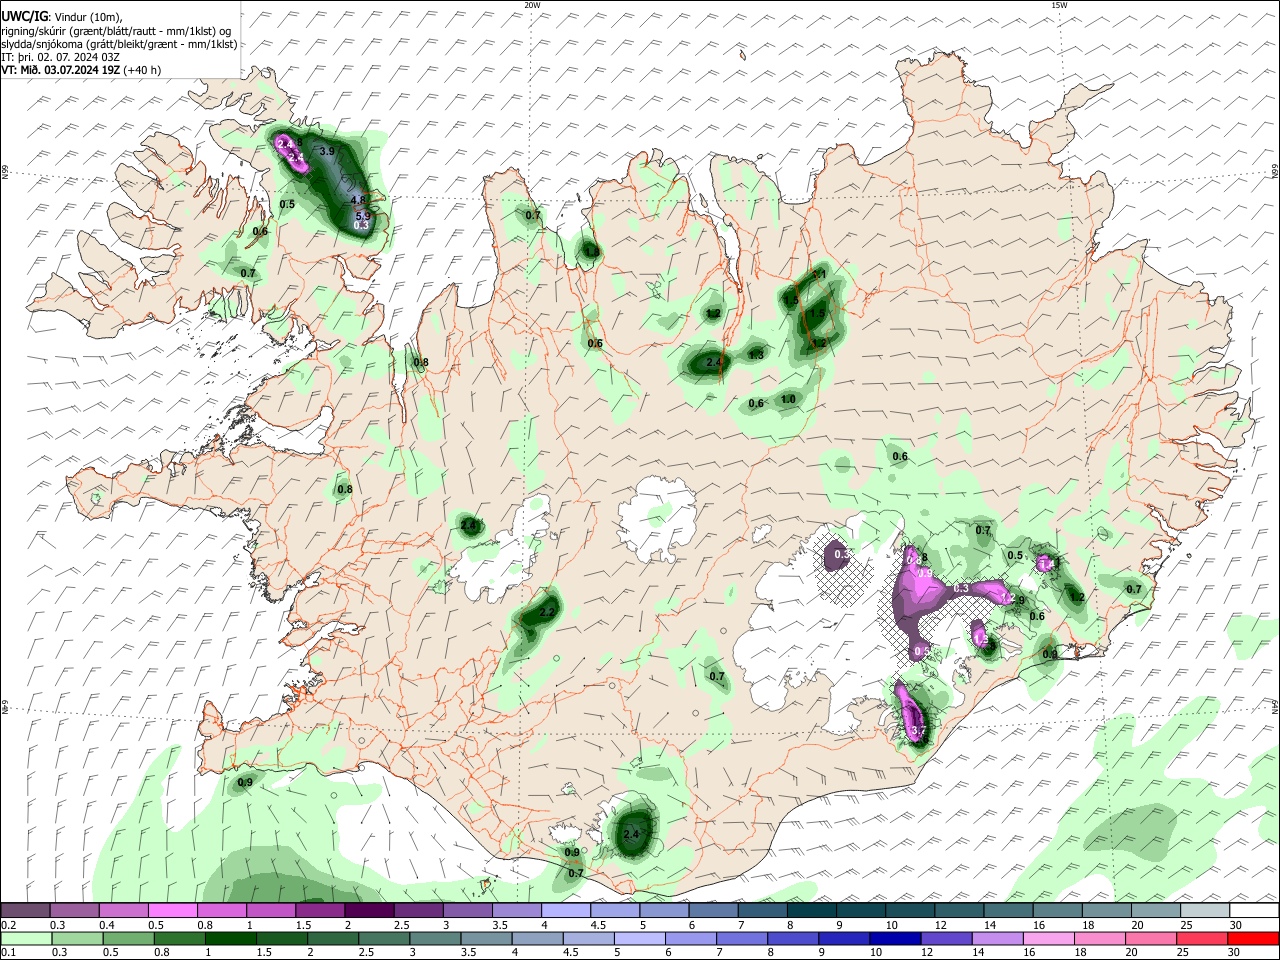Click the '2.2' precipitation value on the map
Image resolution: width=1280 pixels, height=960 pixels.
(x=546, y=612)
